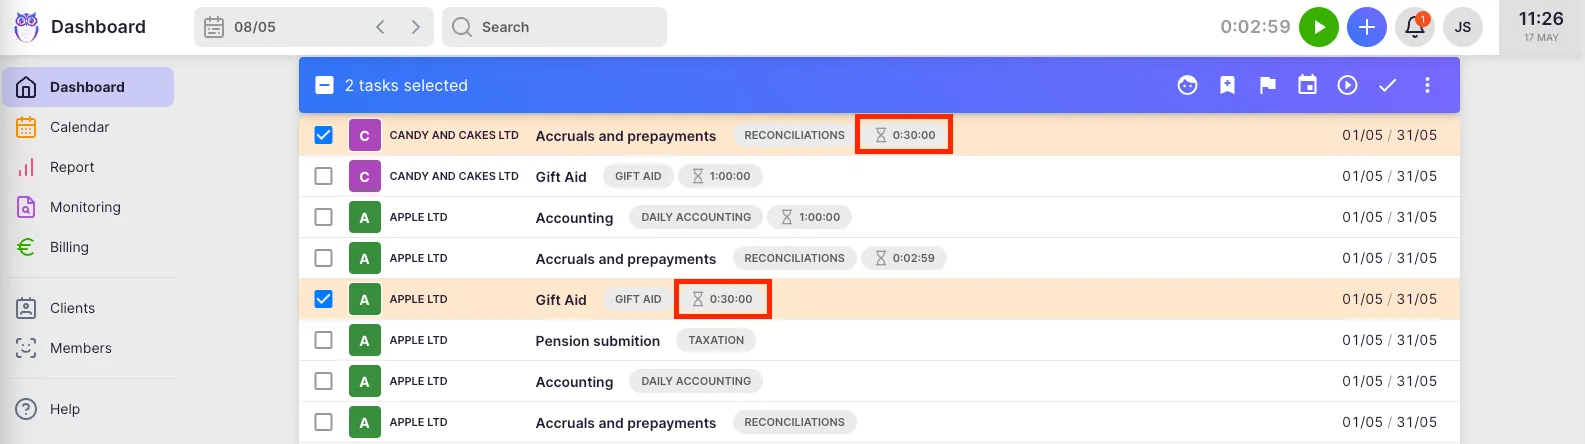Click the checkmark to complete selected tasks
This screenshot has height=444, width=1585.
pyautogui.click(x=1387, y=86)
